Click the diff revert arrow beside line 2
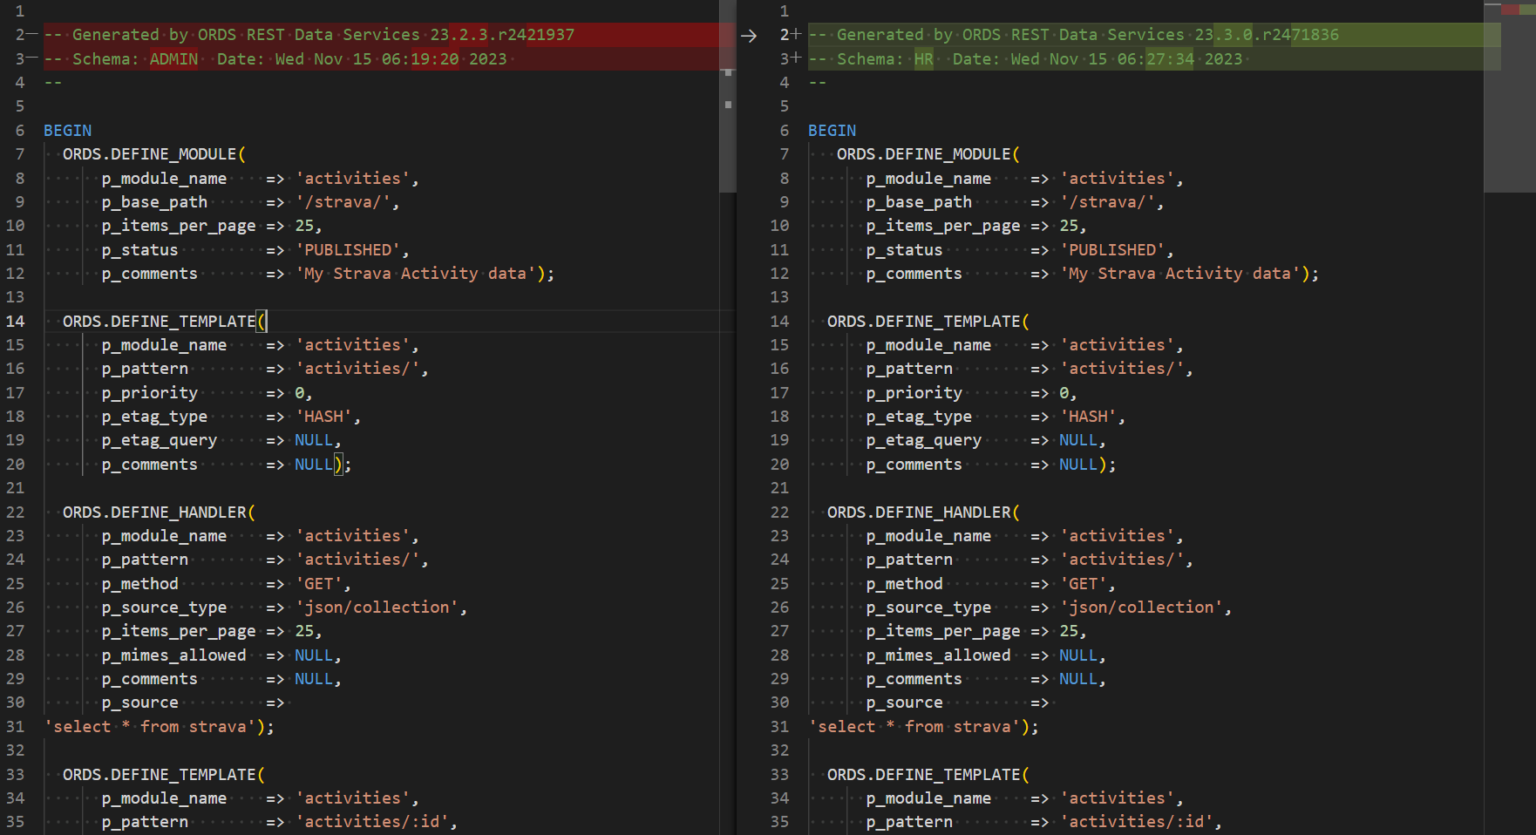 748,34
